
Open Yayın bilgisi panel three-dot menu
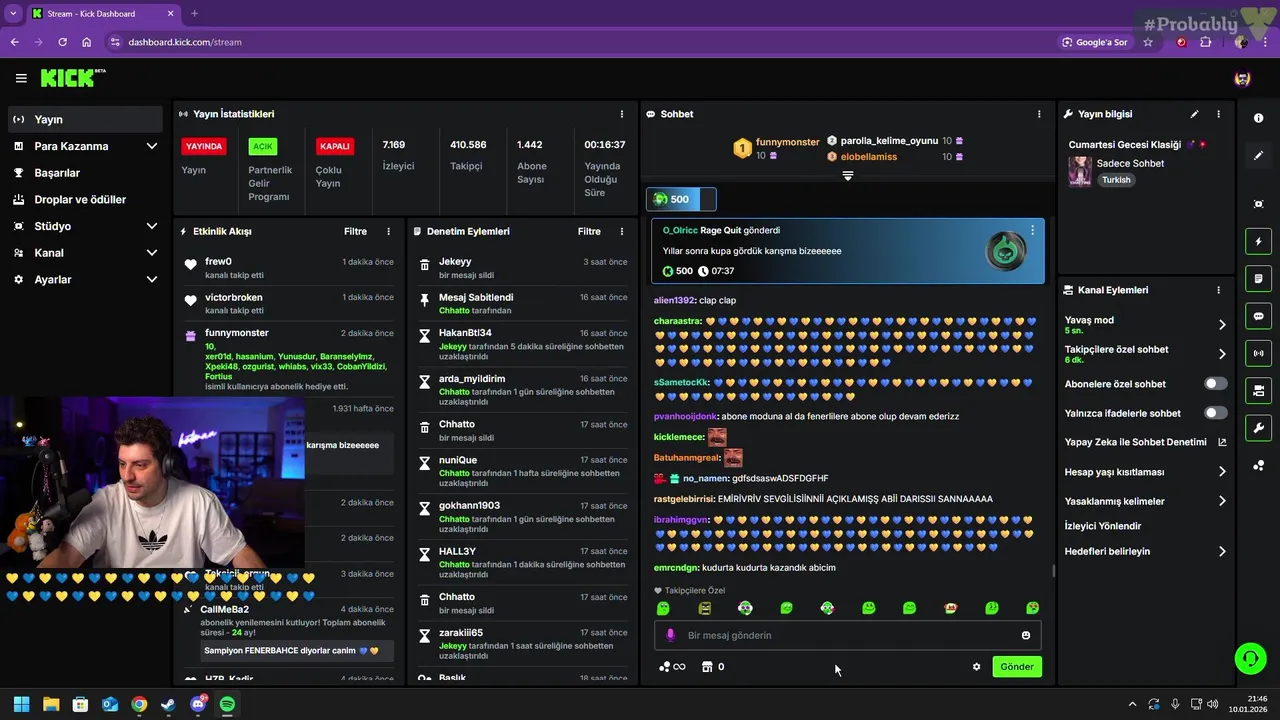tap(1218, 114)
